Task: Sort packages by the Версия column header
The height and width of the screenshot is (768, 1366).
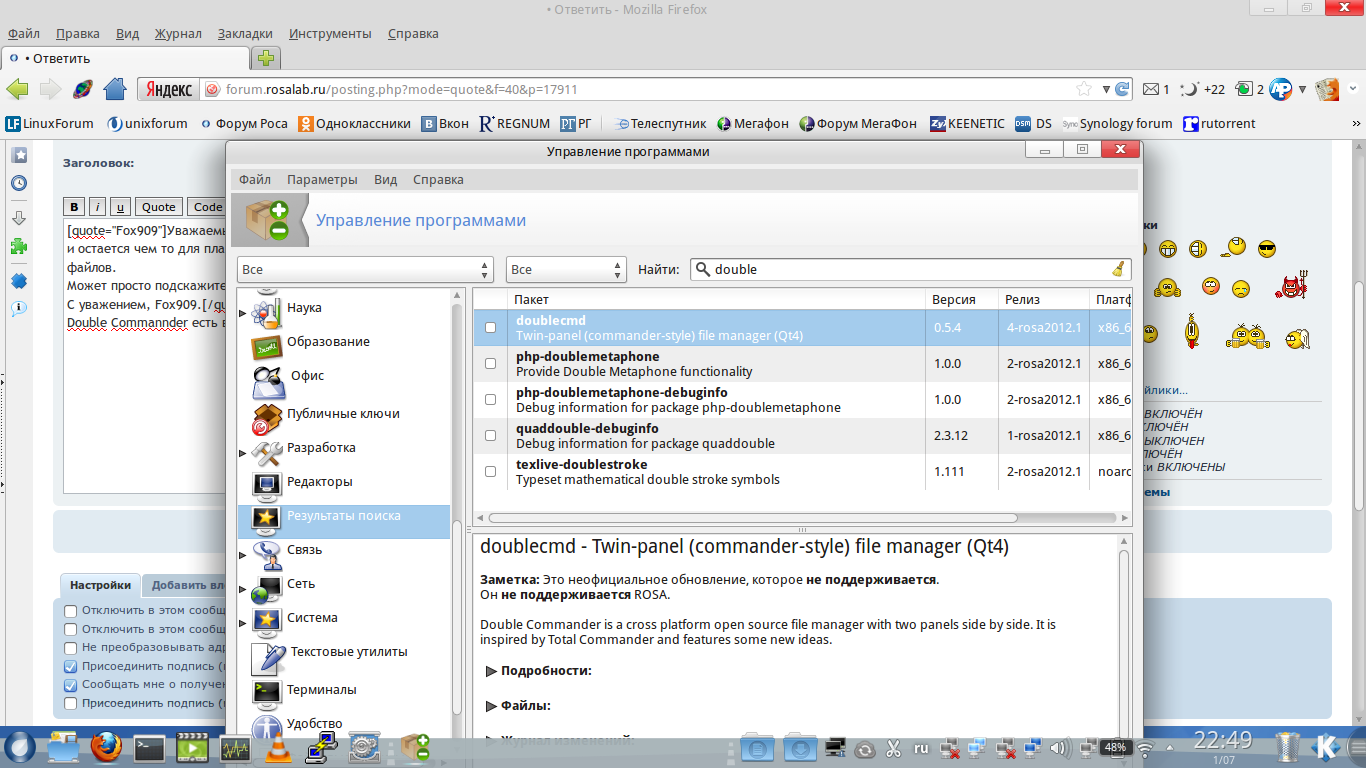Action: [x=961, y=299]
